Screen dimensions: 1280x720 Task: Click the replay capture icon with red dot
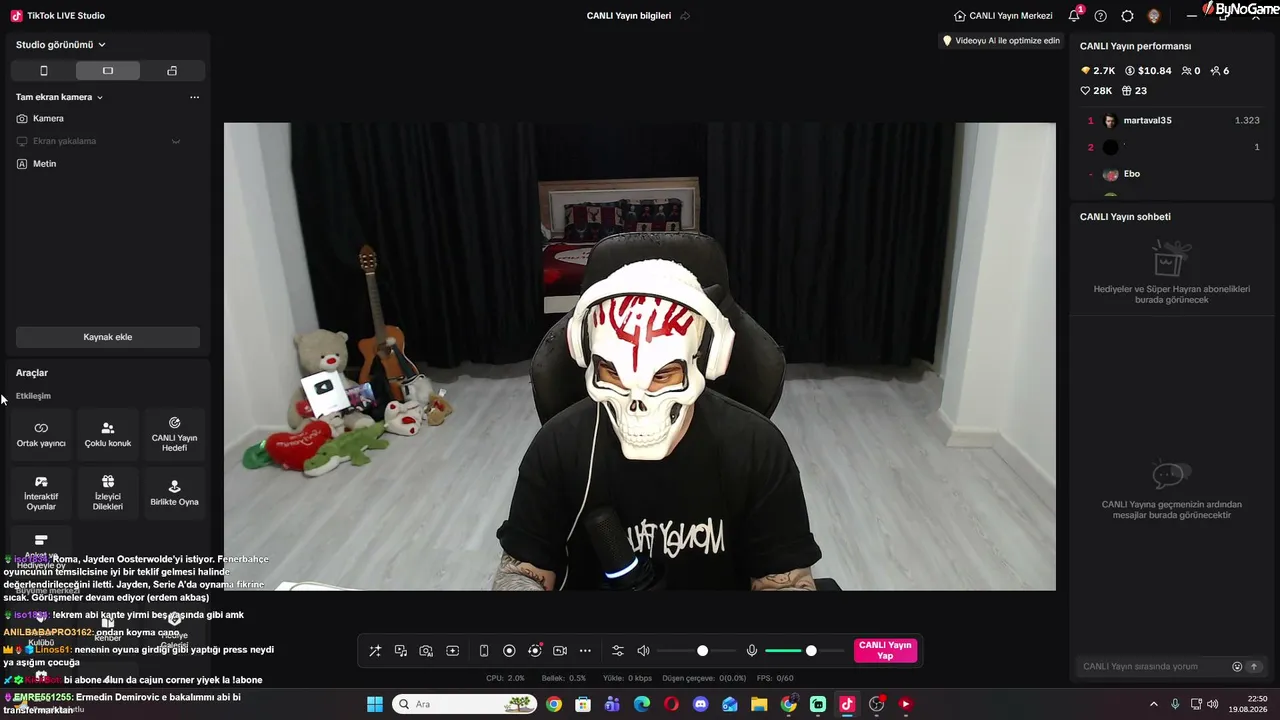(535, 651)
